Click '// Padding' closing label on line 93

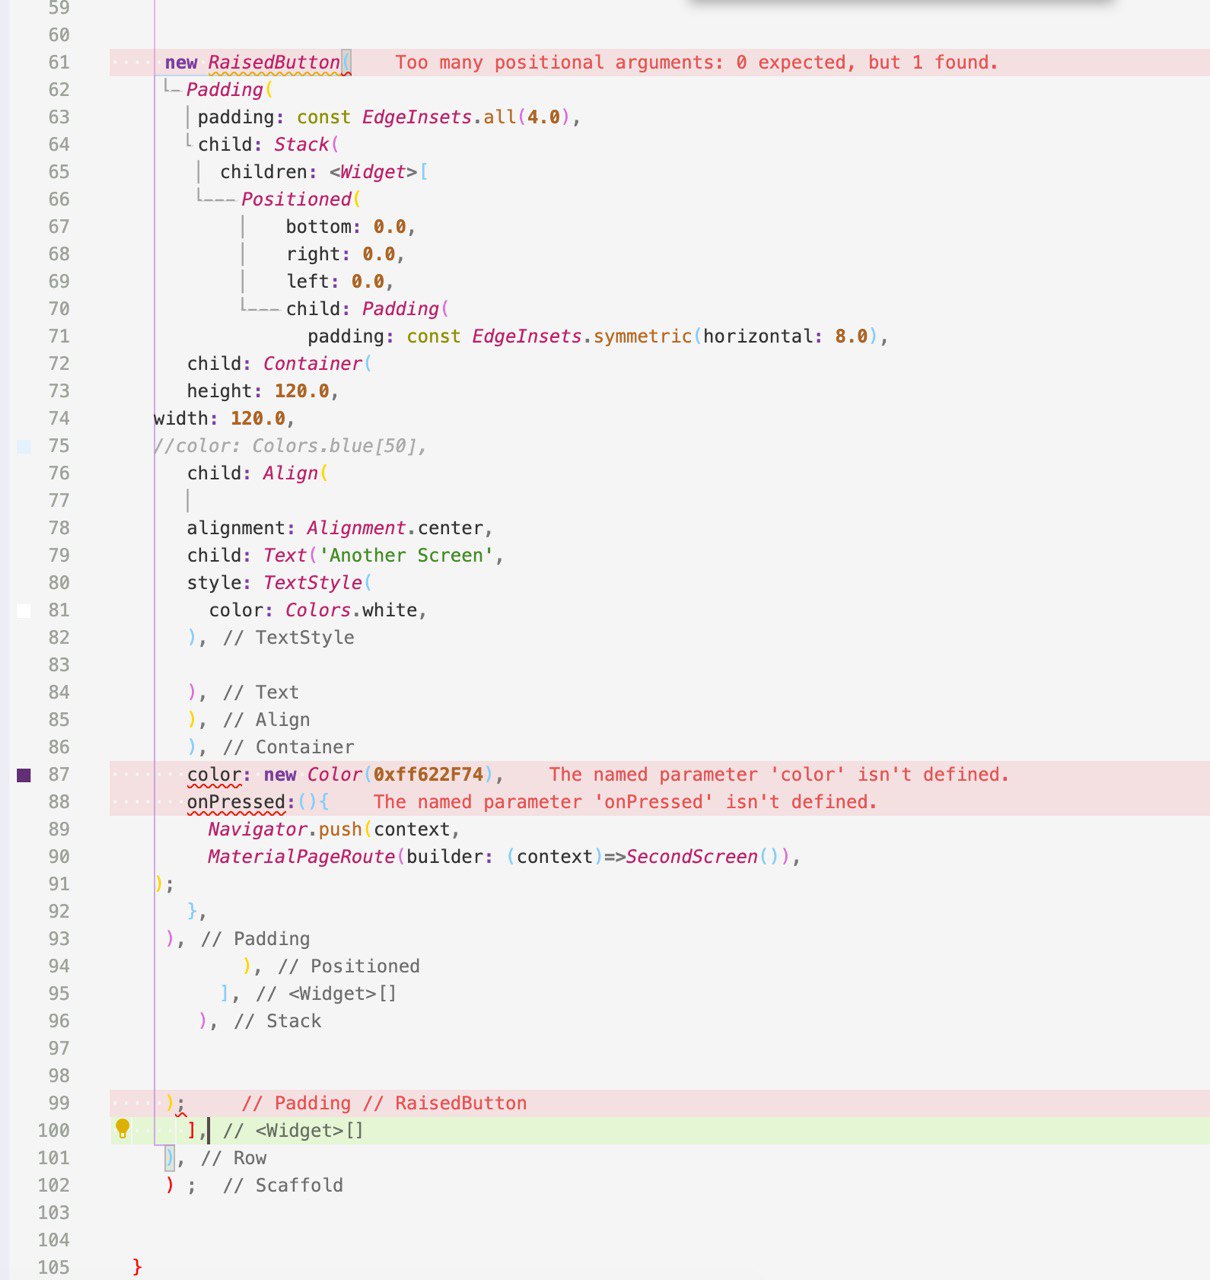[255, 938]
